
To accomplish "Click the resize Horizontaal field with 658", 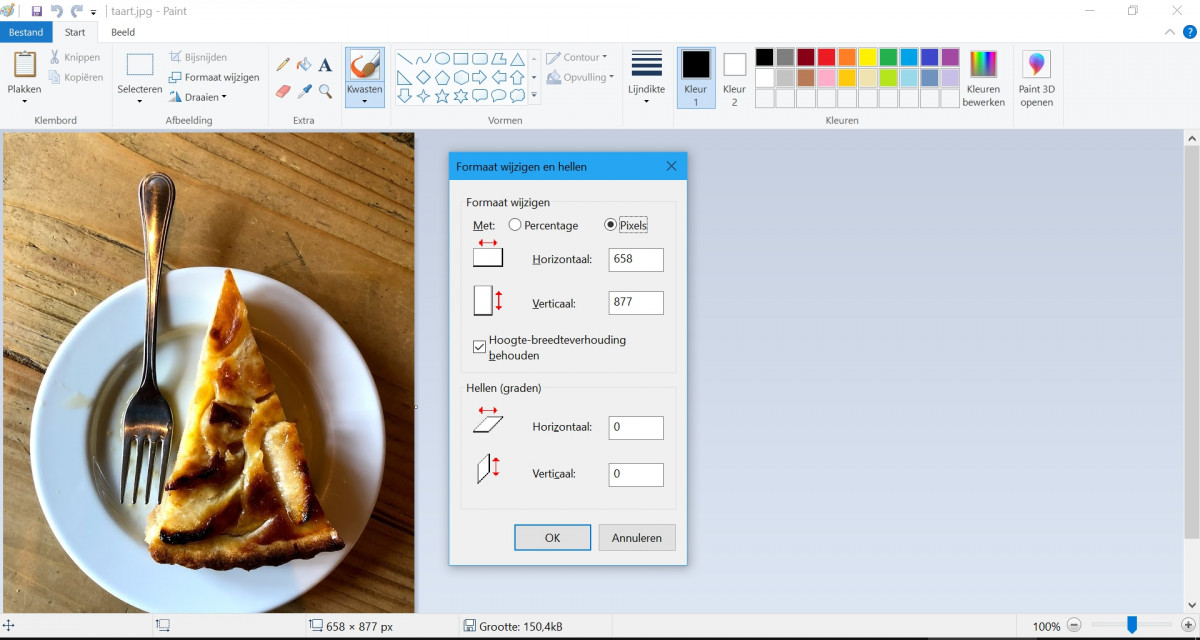I will pyautogui.click(x=636, y=259).
